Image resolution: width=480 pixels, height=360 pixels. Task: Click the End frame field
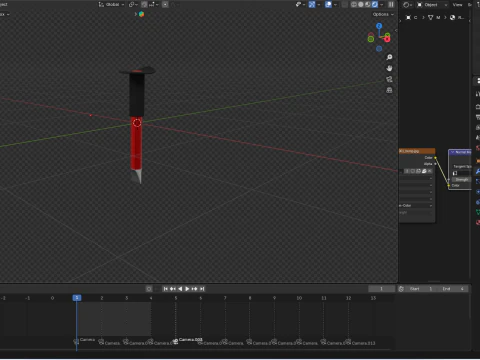454,289
